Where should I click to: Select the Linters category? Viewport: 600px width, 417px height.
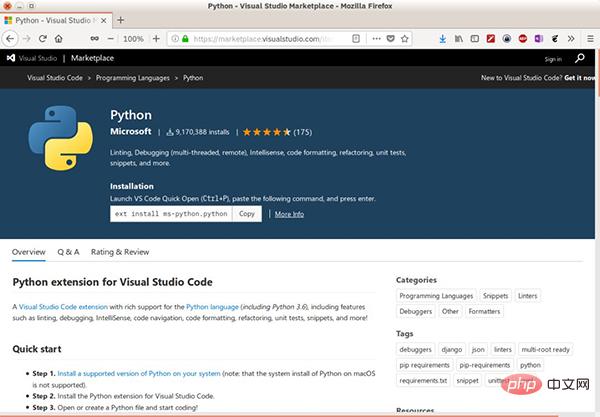pos(527,296)
